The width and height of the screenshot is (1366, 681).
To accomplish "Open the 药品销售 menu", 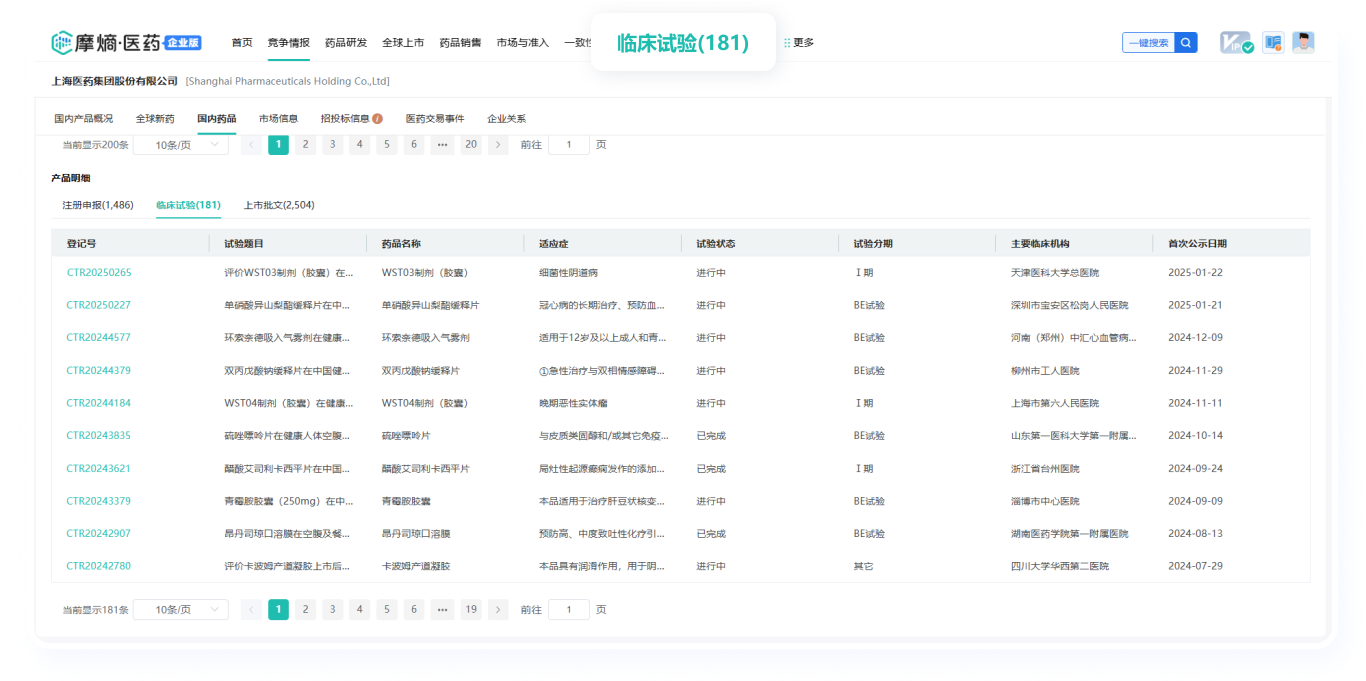I will (460, 43).
